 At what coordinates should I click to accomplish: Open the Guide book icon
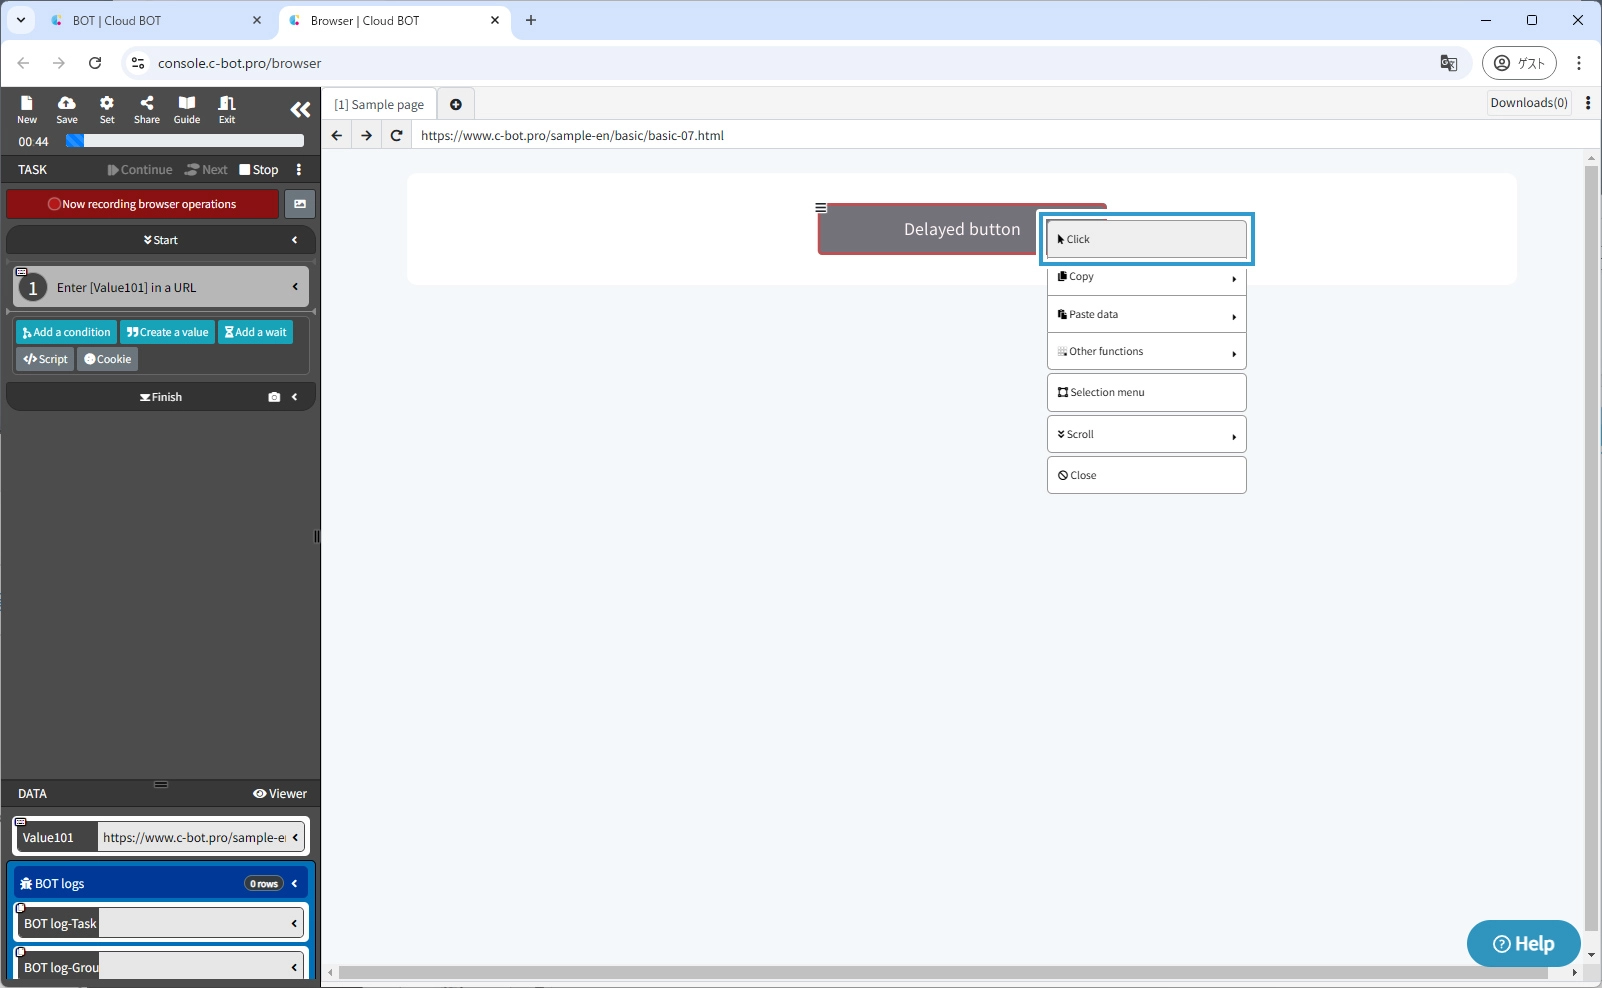(187, 109)
